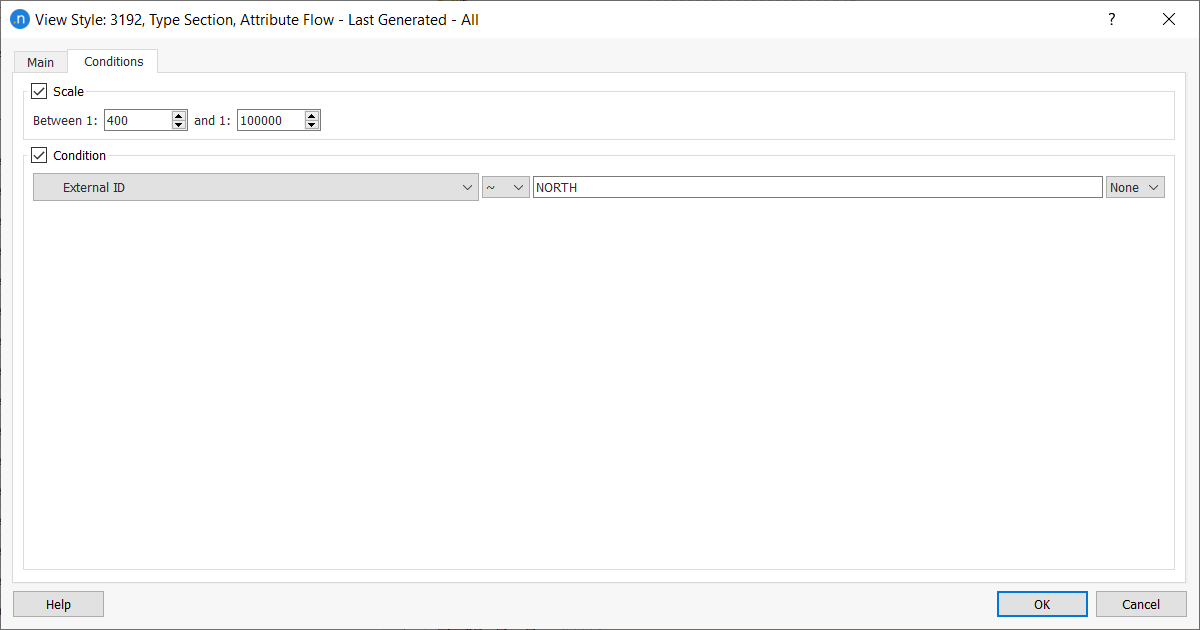
Task: Open the External ID attribute dropdown
Action: click(x=466, y=186)
